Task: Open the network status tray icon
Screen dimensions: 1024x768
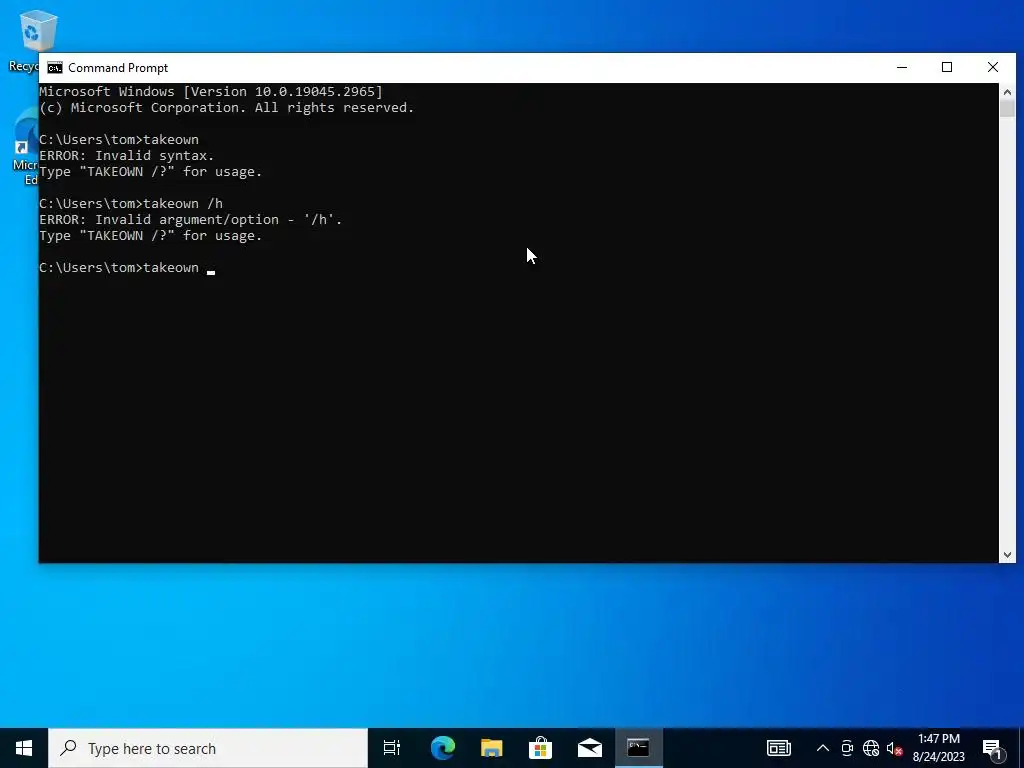Action: (x=871, y=748)
